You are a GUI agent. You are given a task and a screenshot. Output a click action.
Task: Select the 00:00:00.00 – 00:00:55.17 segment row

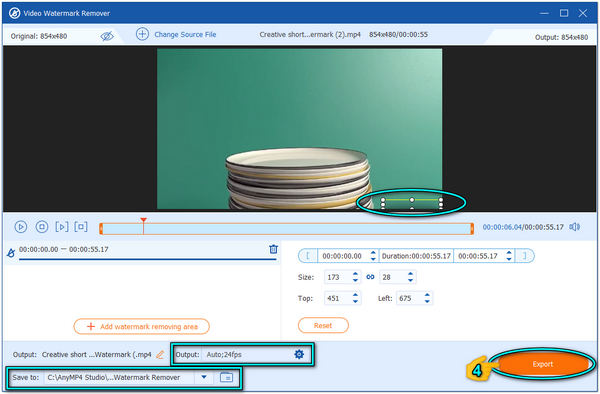(x=142, y=252)
